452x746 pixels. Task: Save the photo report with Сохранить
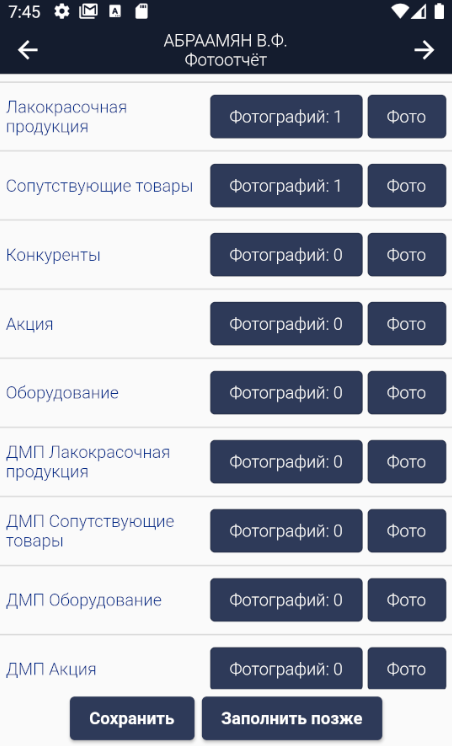tap(132, 718)
